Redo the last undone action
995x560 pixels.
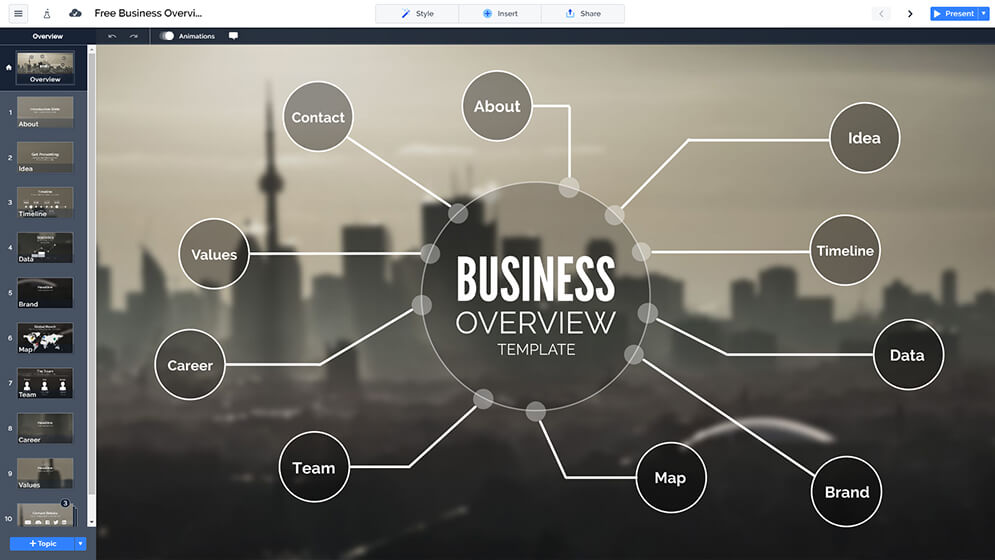point(133,36)
